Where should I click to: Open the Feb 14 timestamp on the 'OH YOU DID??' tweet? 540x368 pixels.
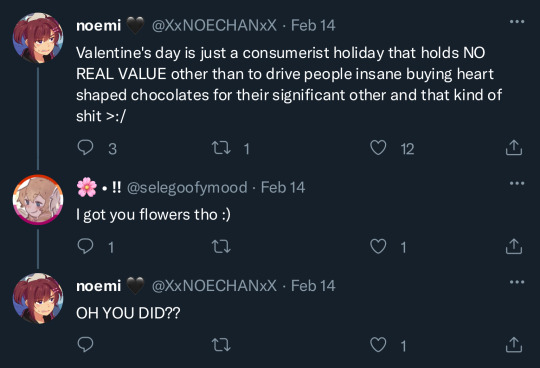click(313, 286)
